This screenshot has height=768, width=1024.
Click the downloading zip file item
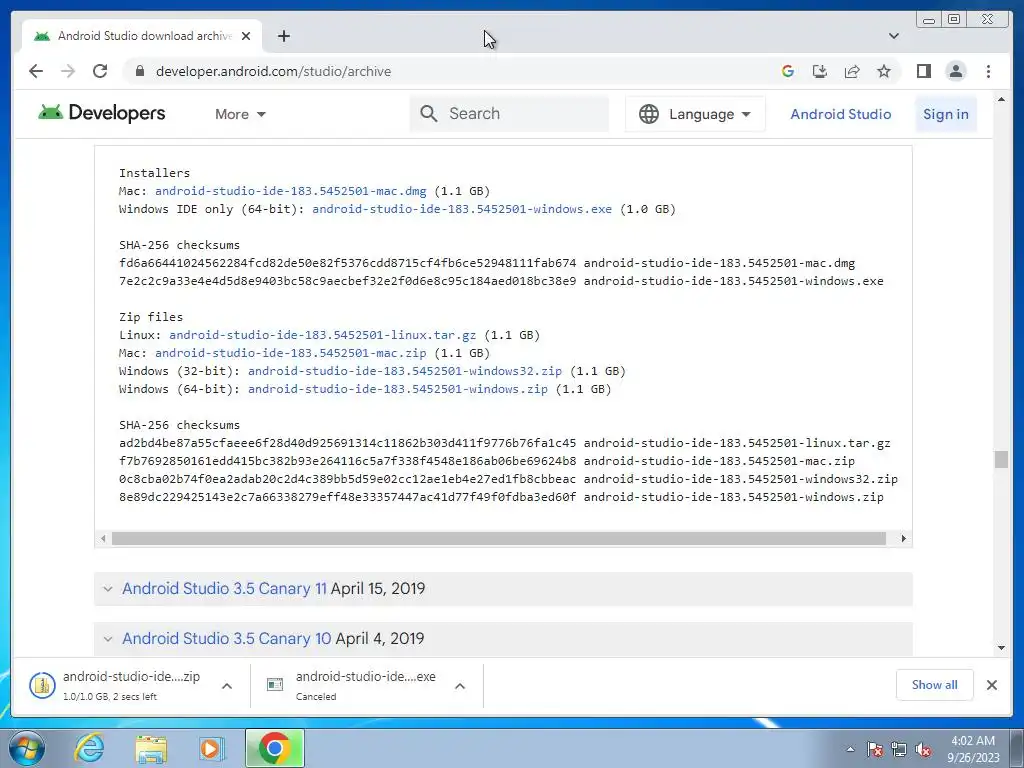[114, 686]
